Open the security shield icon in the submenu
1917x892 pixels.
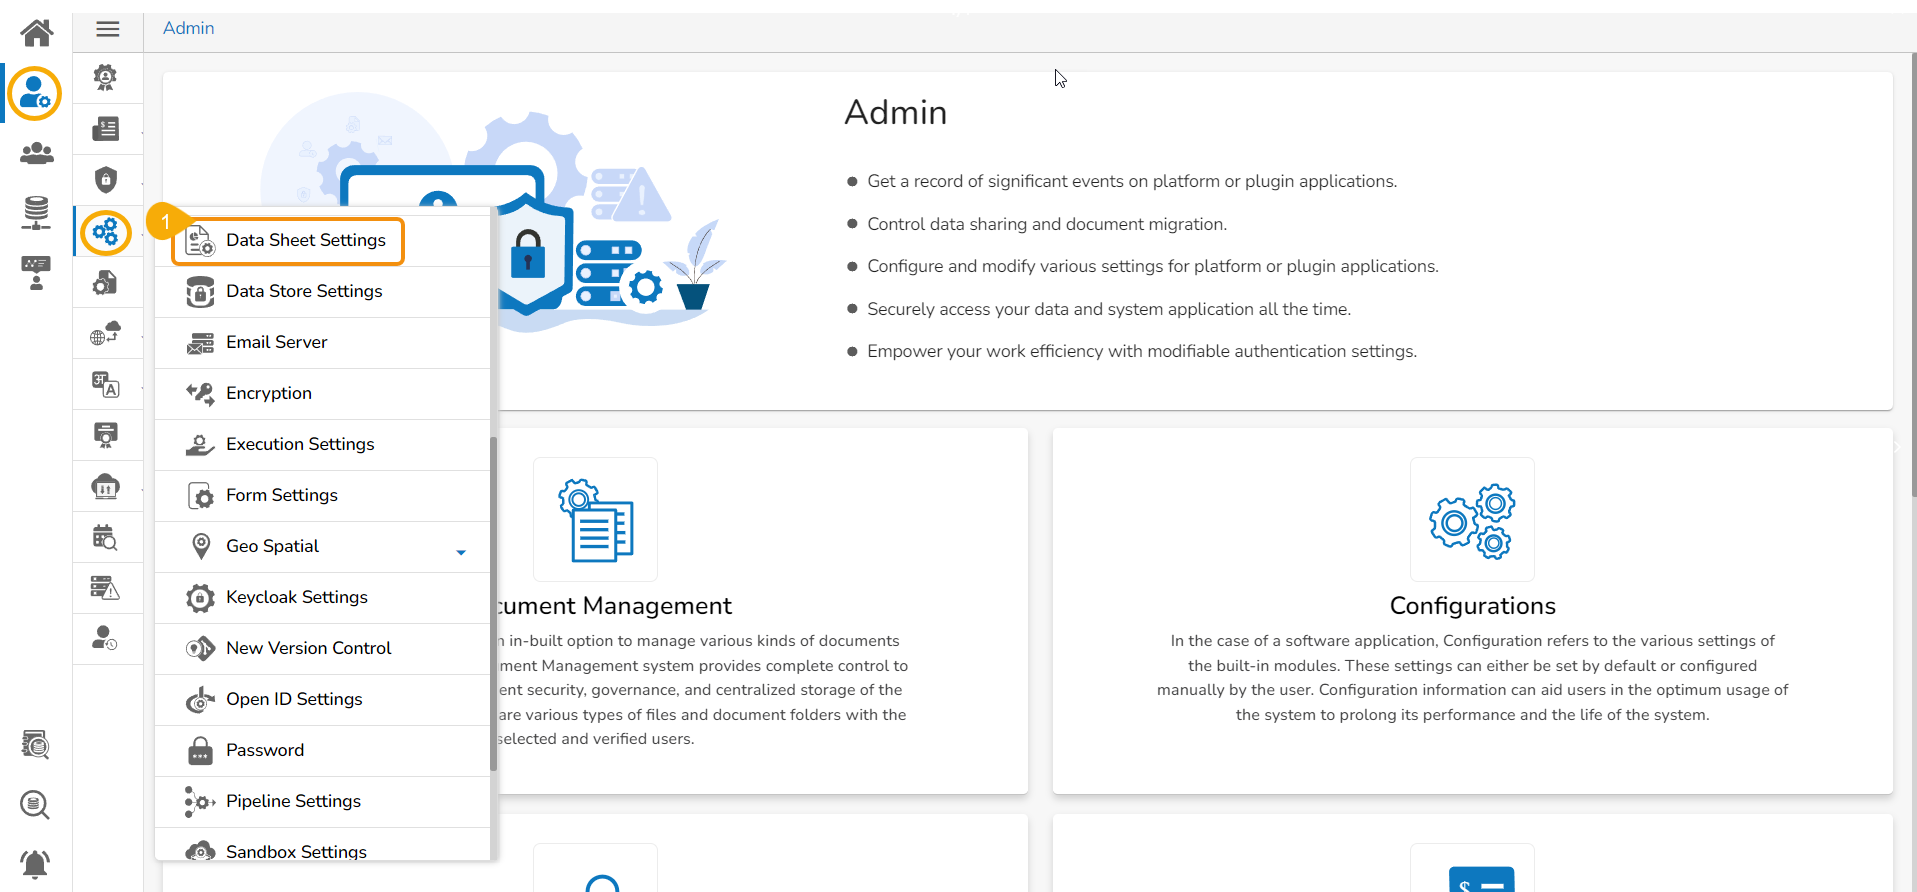(106, 180)
